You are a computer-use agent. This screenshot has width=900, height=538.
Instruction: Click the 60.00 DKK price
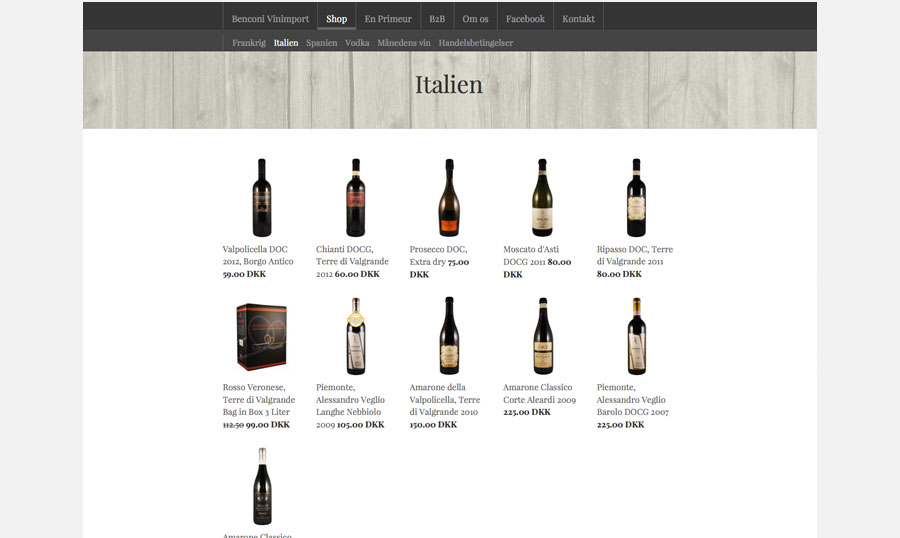pyautogui.click(x=357, y=274)
